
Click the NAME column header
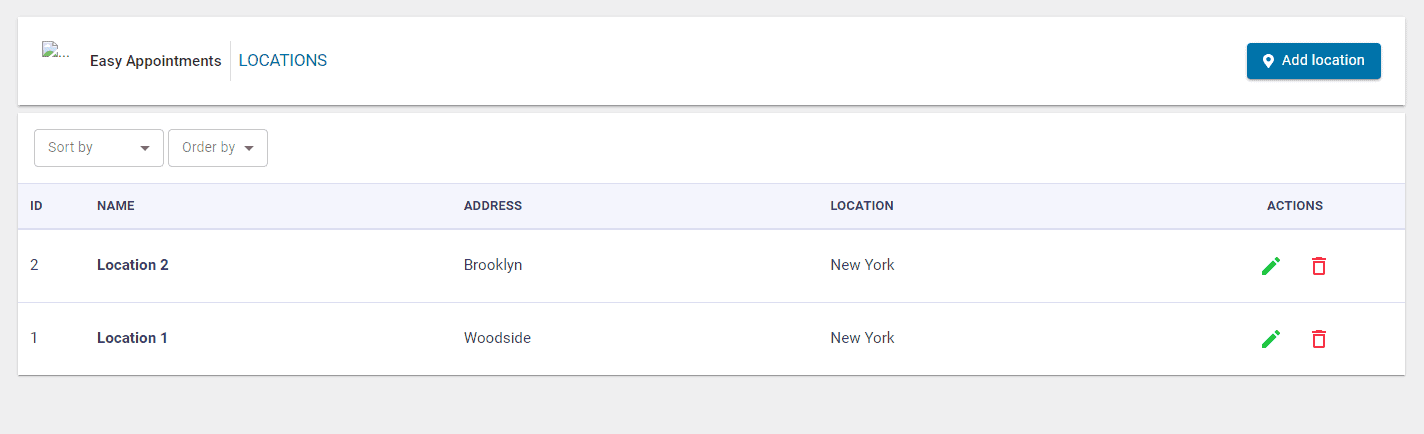pos(116,206)
